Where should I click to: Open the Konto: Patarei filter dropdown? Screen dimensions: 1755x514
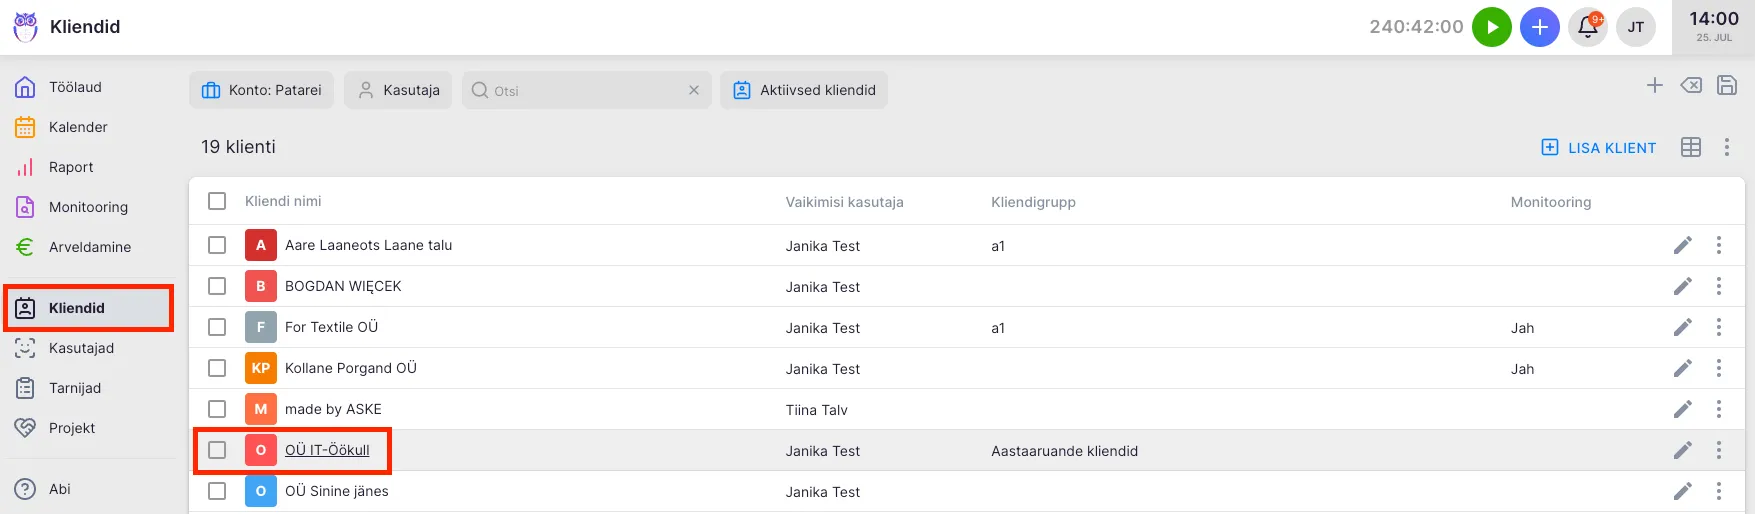tap(262, 90)
